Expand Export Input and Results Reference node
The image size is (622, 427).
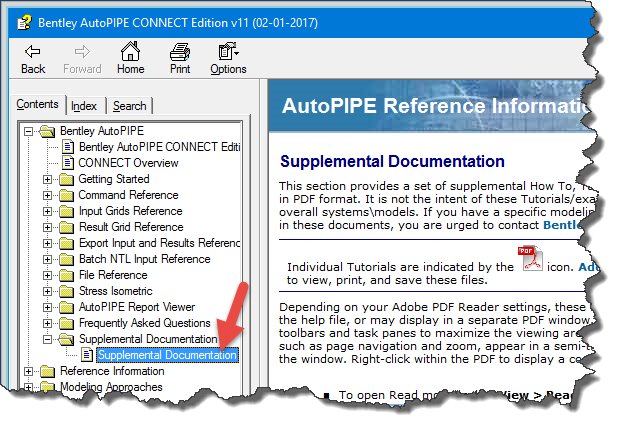coord(47,243)
